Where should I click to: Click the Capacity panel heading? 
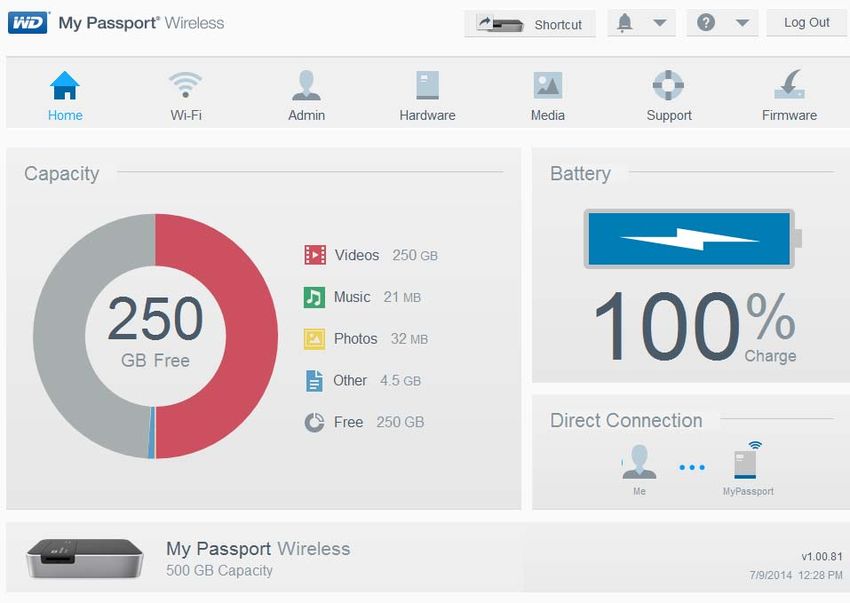coord(62,174)
